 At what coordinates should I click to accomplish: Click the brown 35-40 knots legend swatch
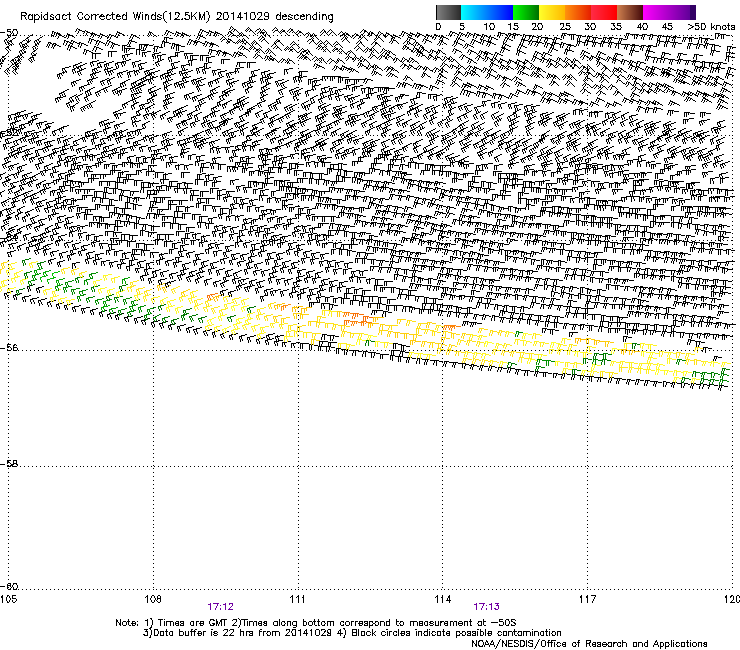point(630,12)
